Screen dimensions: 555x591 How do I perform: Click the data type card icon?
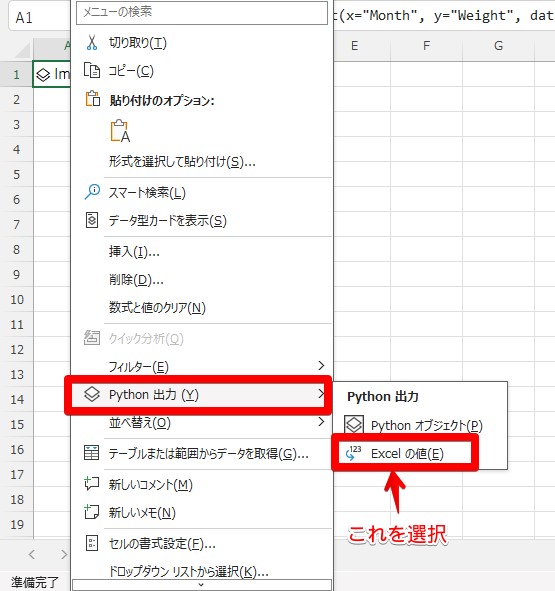pos(92,220)
